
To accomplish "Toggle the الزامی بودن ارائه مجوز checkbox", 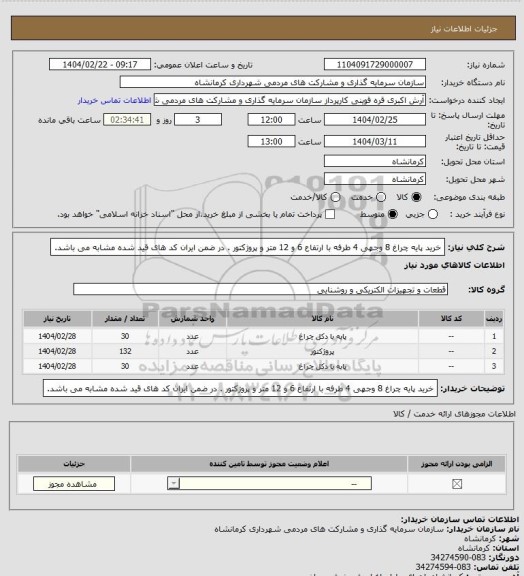I will (x=457, y=484).
